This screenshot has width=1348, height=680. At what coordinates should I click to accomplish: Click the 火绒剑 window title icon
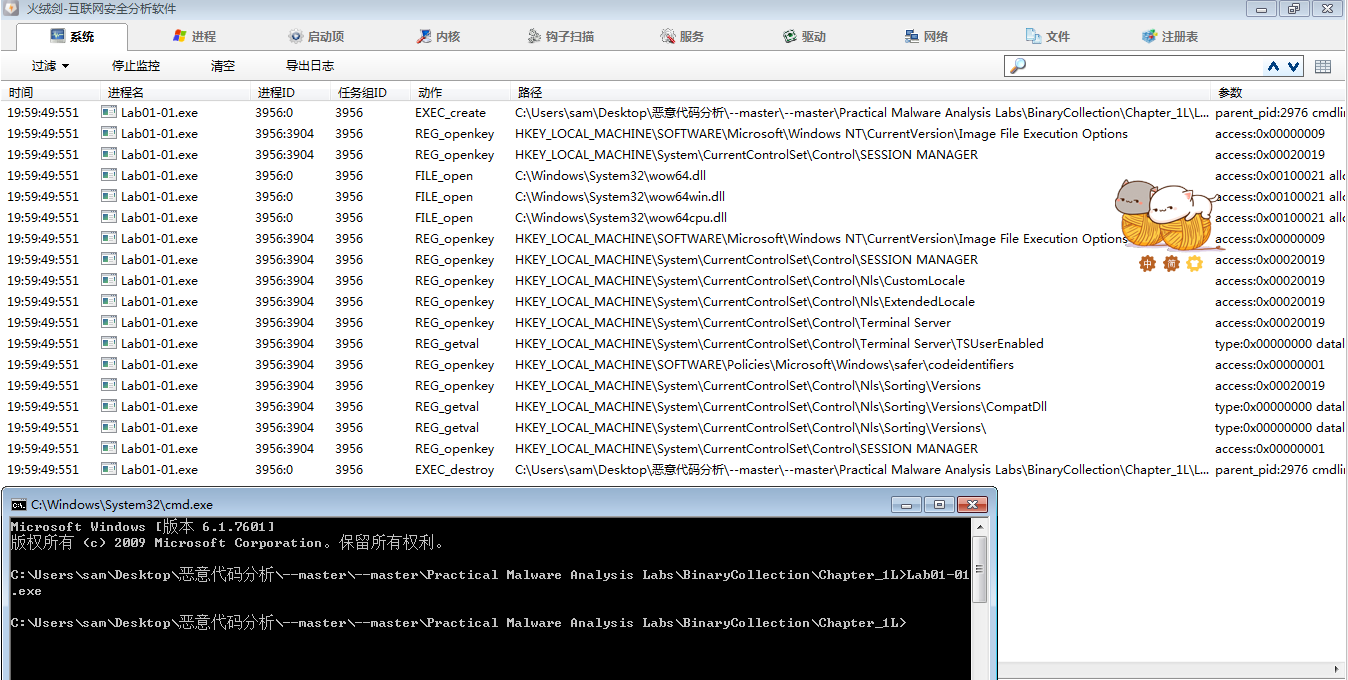pyautogui.click(x=12, y=9)
